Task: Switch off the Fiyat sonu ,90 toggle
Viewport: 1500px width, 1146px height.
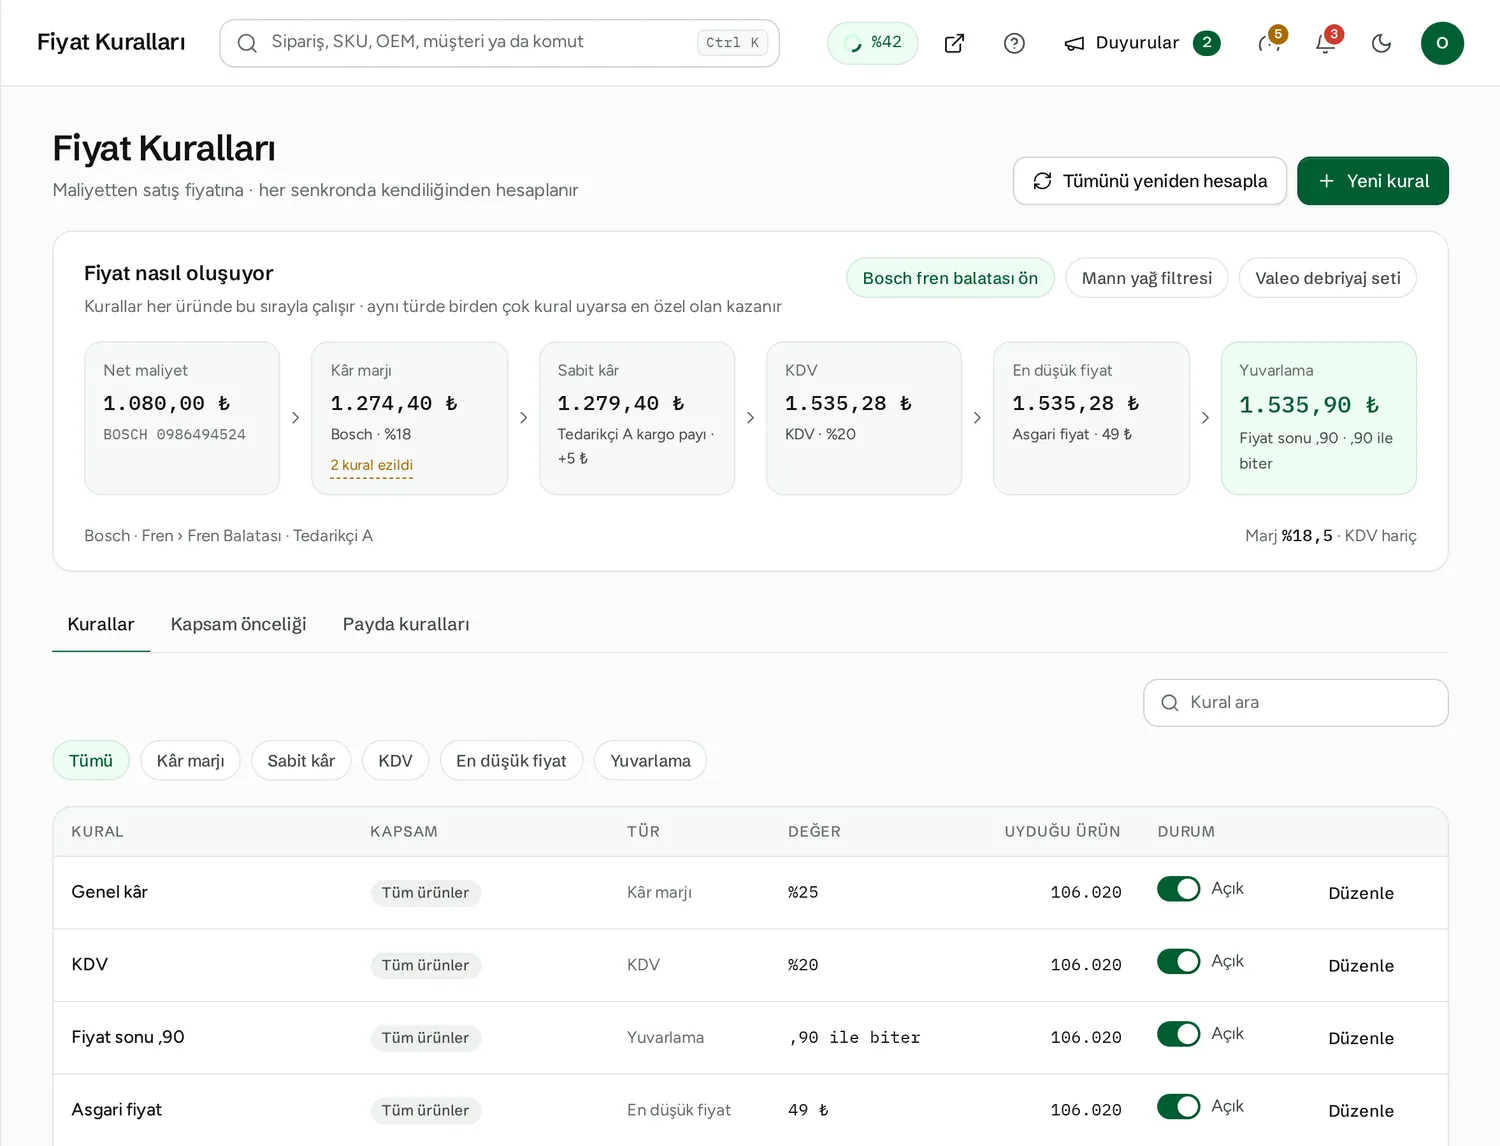Action: (1179, 1034)
